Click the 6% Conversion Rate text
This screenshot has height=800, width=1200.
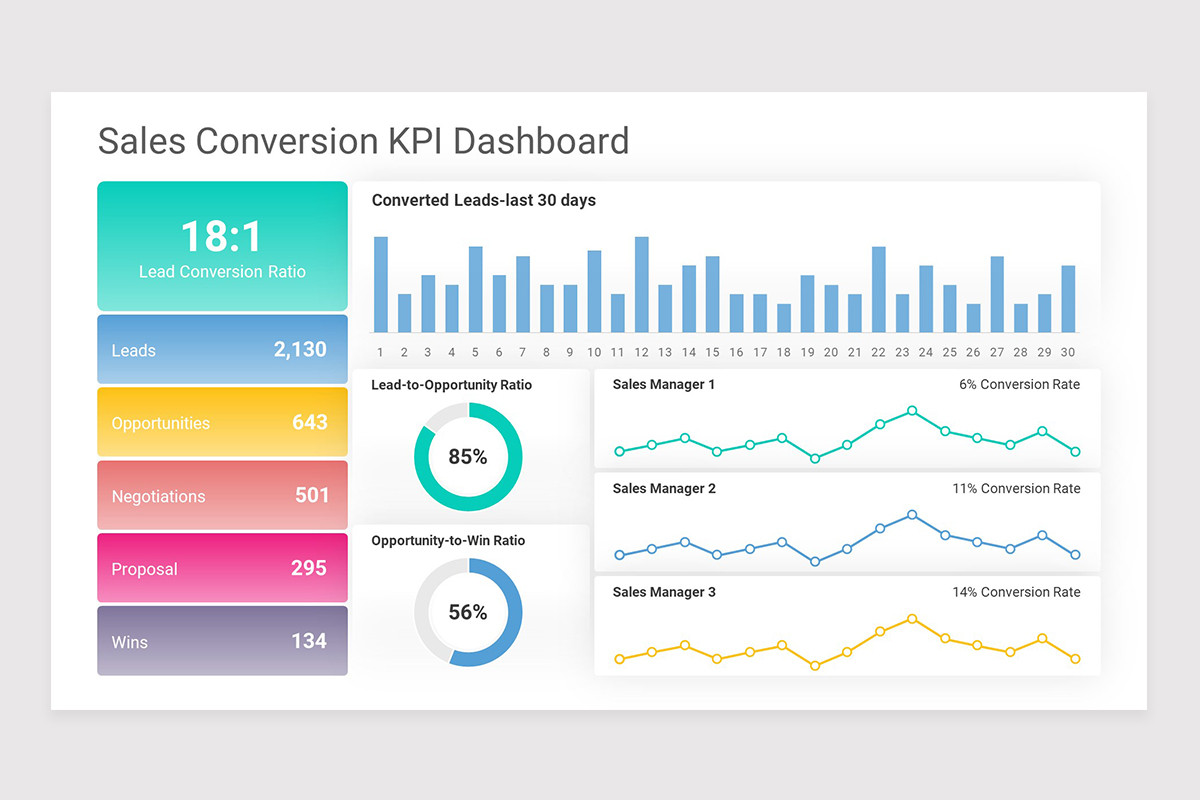click(1019, 384)
